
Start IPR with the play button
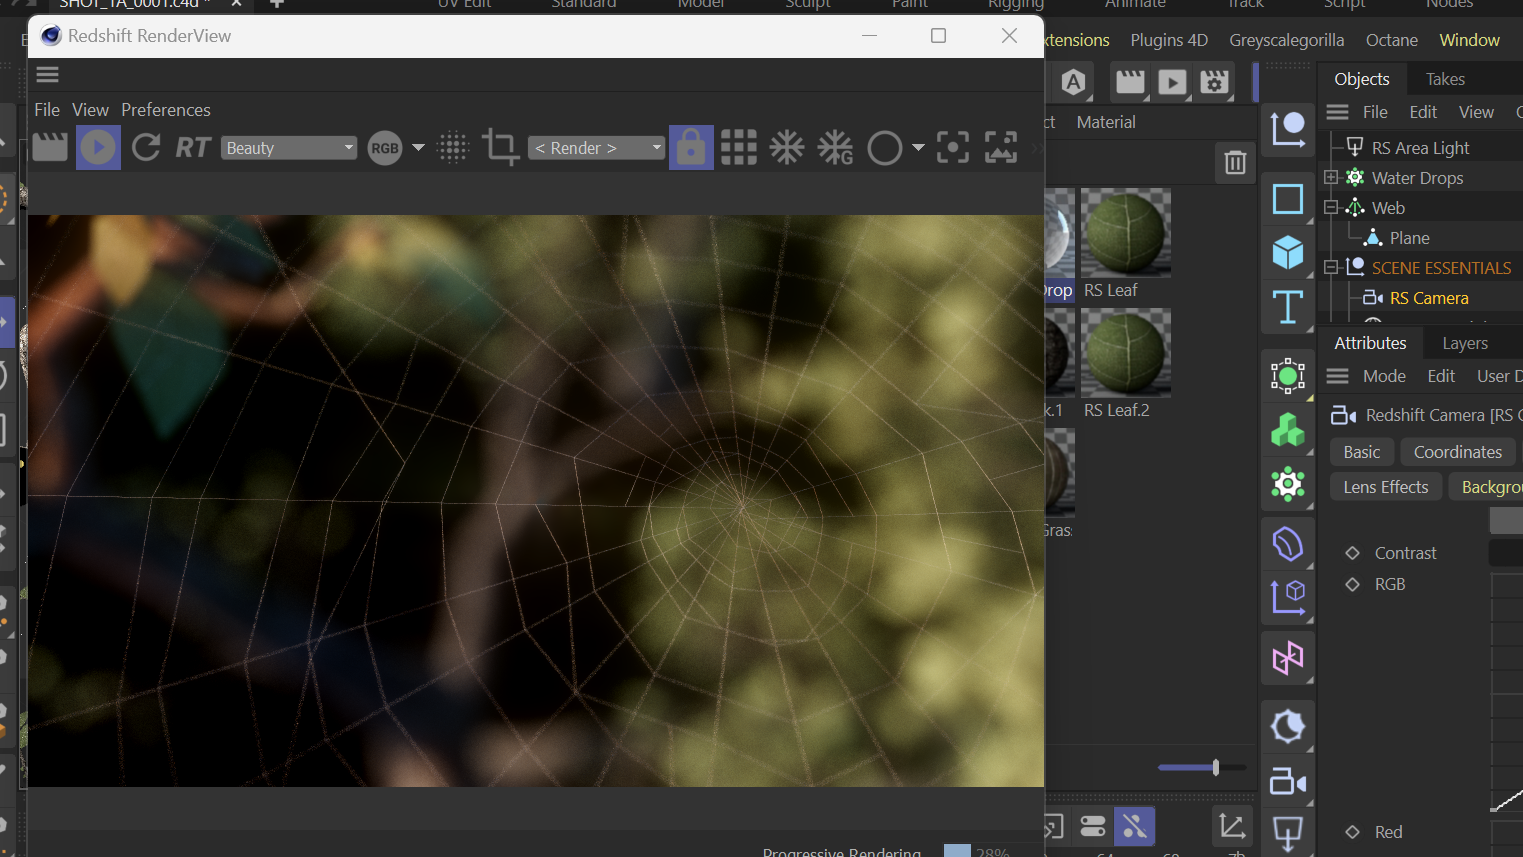tap(98, 147)
